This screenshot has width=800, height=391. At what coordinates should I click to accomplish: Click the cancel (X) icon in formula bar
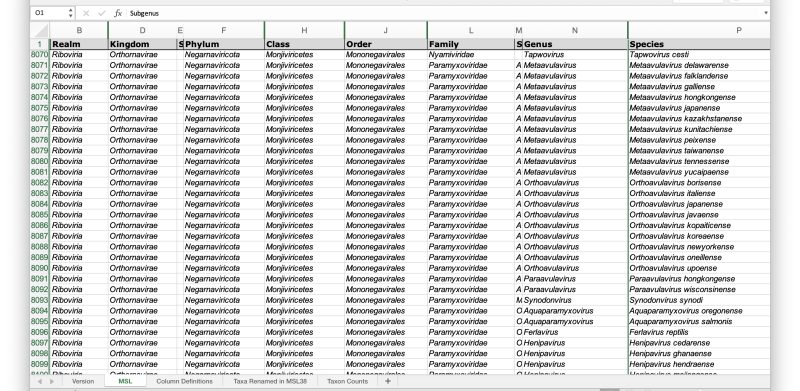86,13
